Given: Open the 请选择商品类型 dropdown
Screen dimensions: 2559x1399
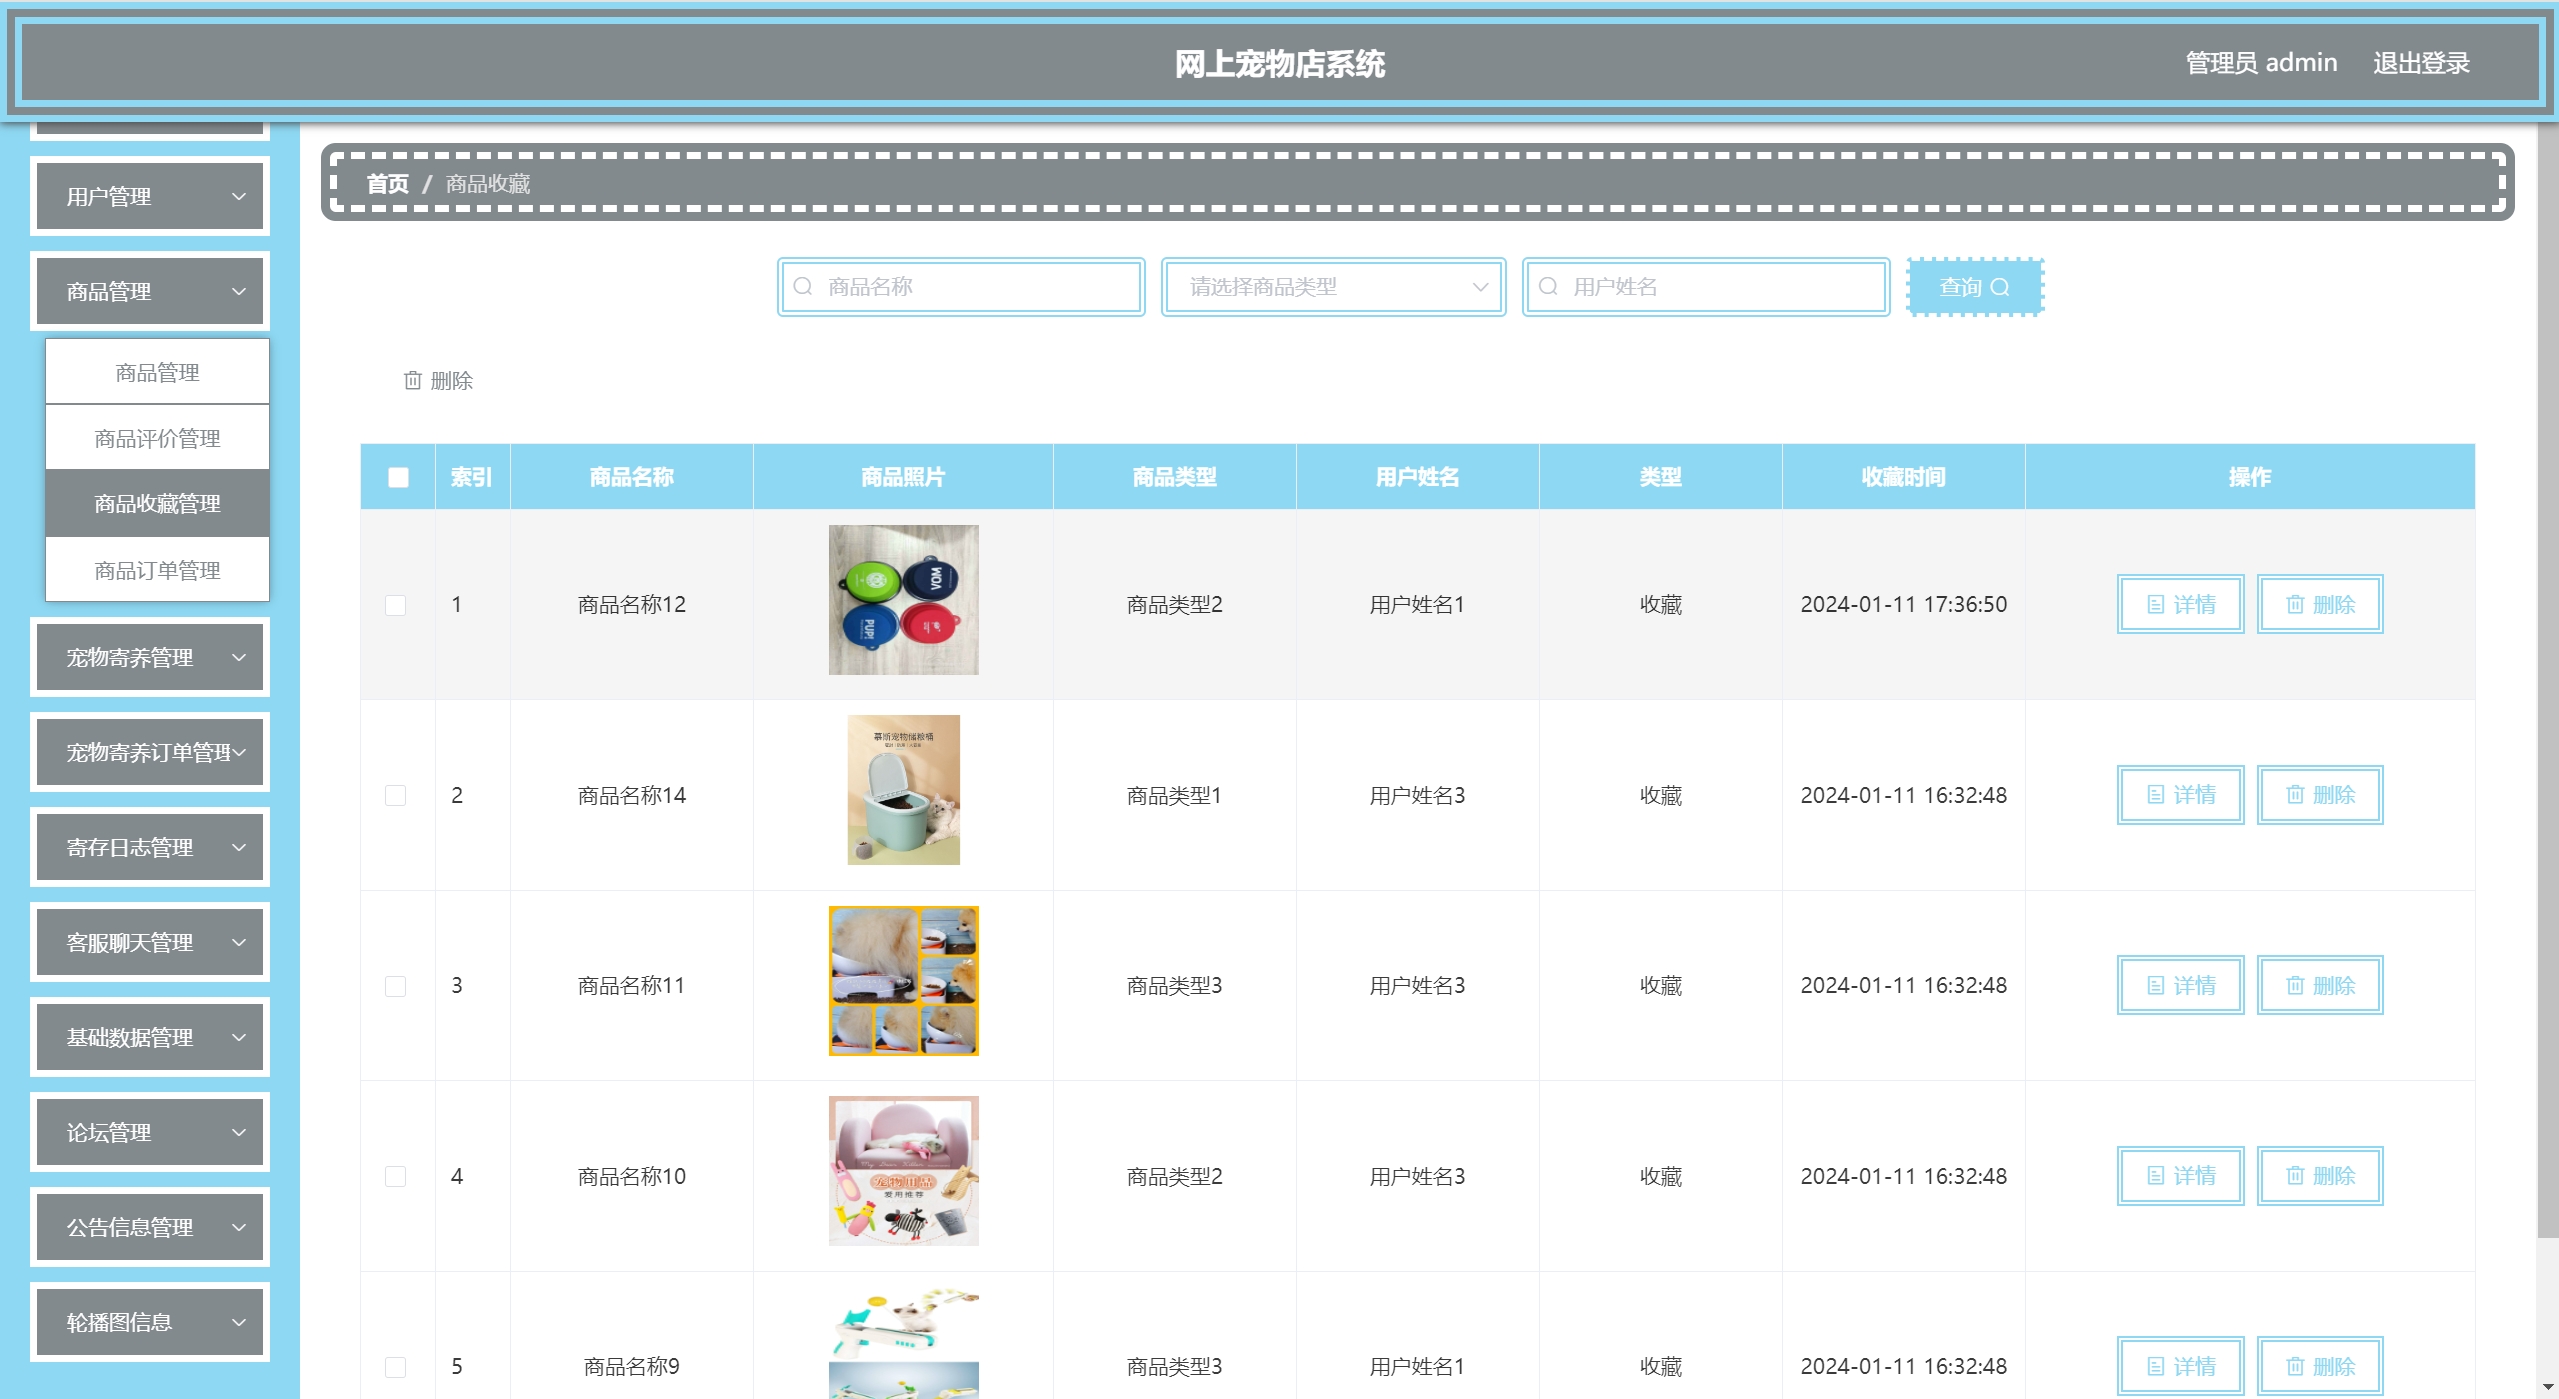Looking at the screenshot, I should click(x=1333, y=287).
